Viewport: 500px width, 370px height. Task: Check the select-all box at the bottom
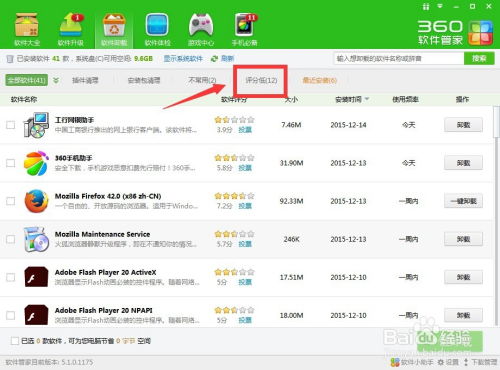[x=15, y=341]
